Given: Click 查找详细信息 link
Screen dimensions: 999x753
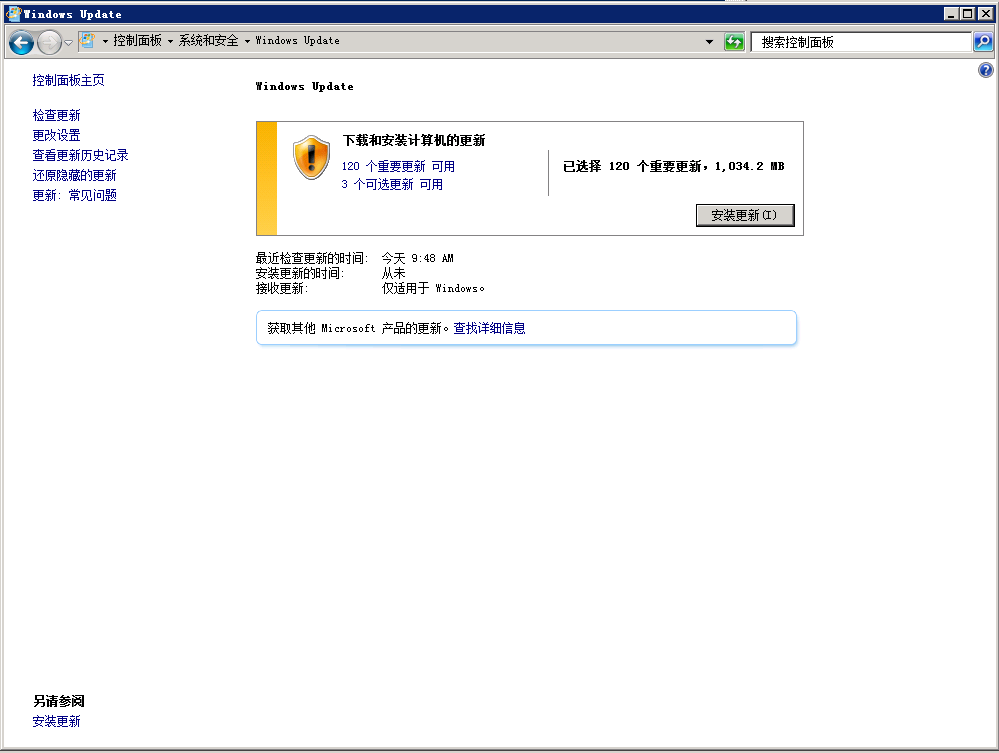Looking at the screenshot, I should pyautogui.click(x=489, y=328).
